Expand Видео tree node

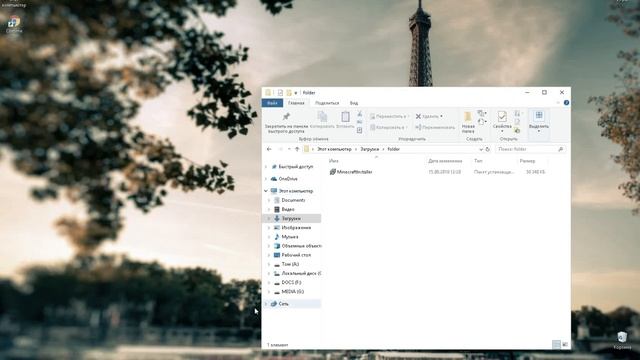pyautogui.click(x=269, y=209)
